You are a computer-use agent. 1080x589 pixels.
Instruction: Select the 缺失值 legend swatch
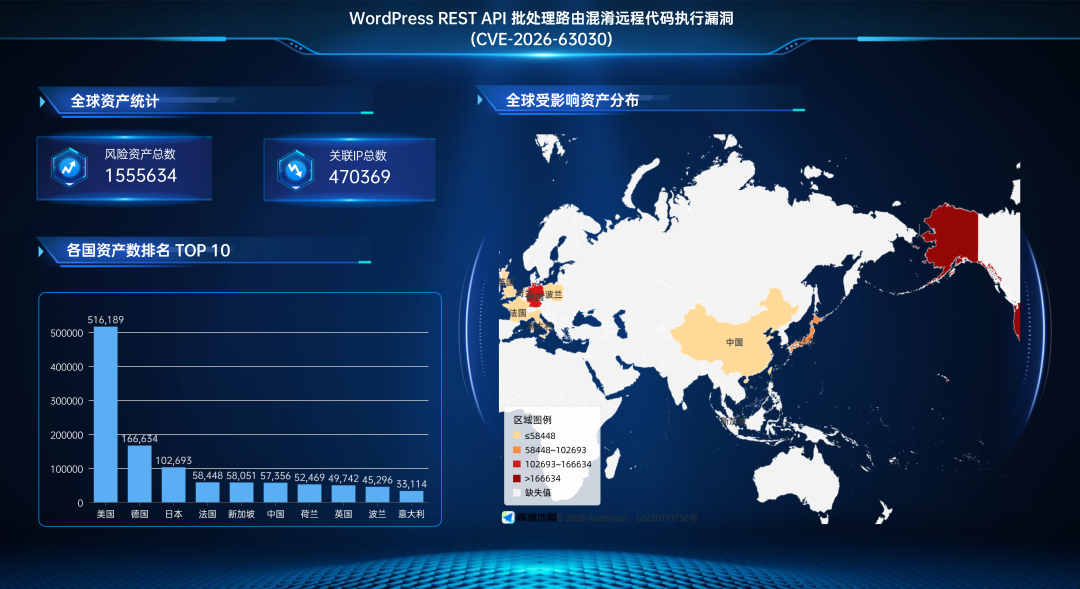pos(517,493)
